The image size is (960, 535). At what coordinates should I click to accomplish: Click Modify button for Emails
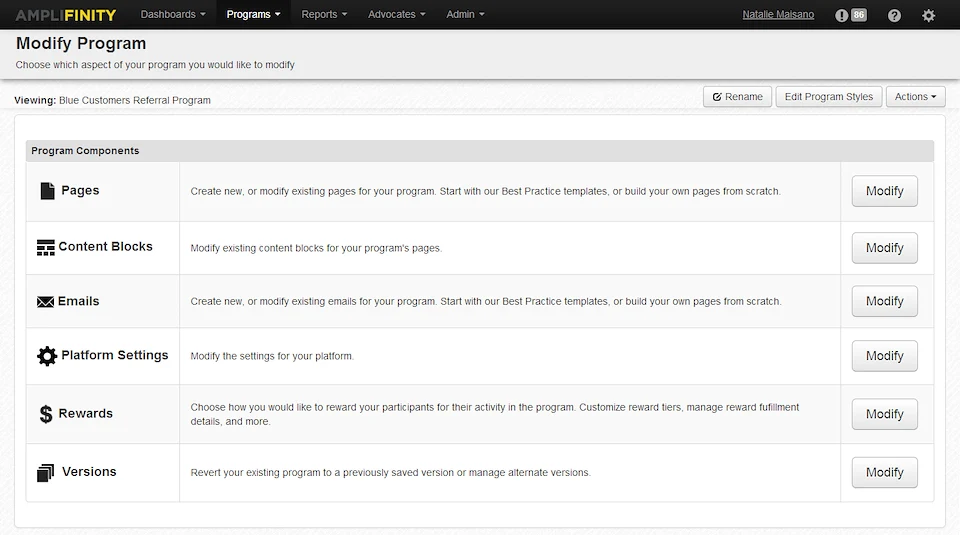[884, 301]
